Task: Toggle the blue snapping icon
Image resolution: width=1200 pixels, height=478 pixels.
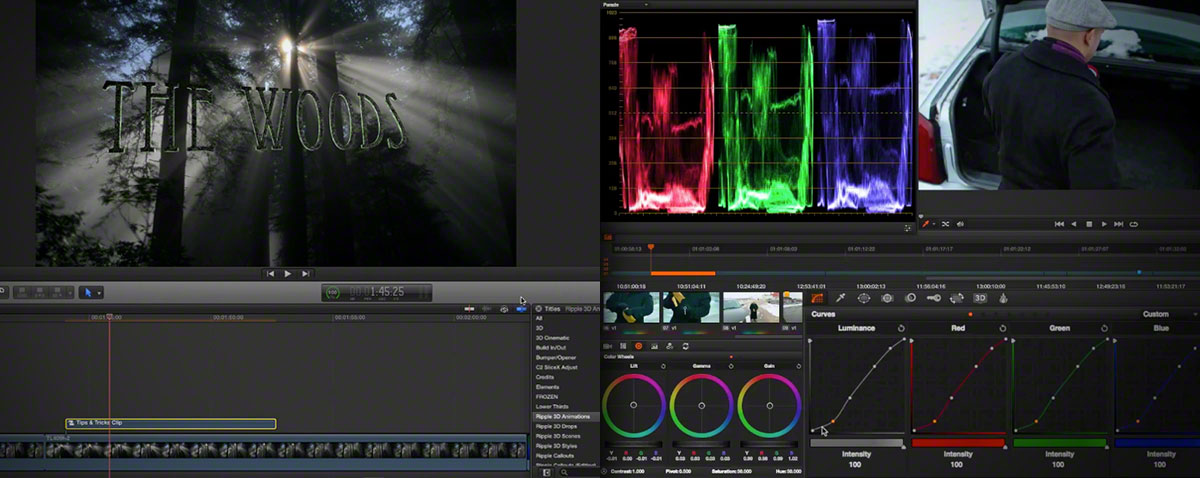Action: [x=521, y=309]
